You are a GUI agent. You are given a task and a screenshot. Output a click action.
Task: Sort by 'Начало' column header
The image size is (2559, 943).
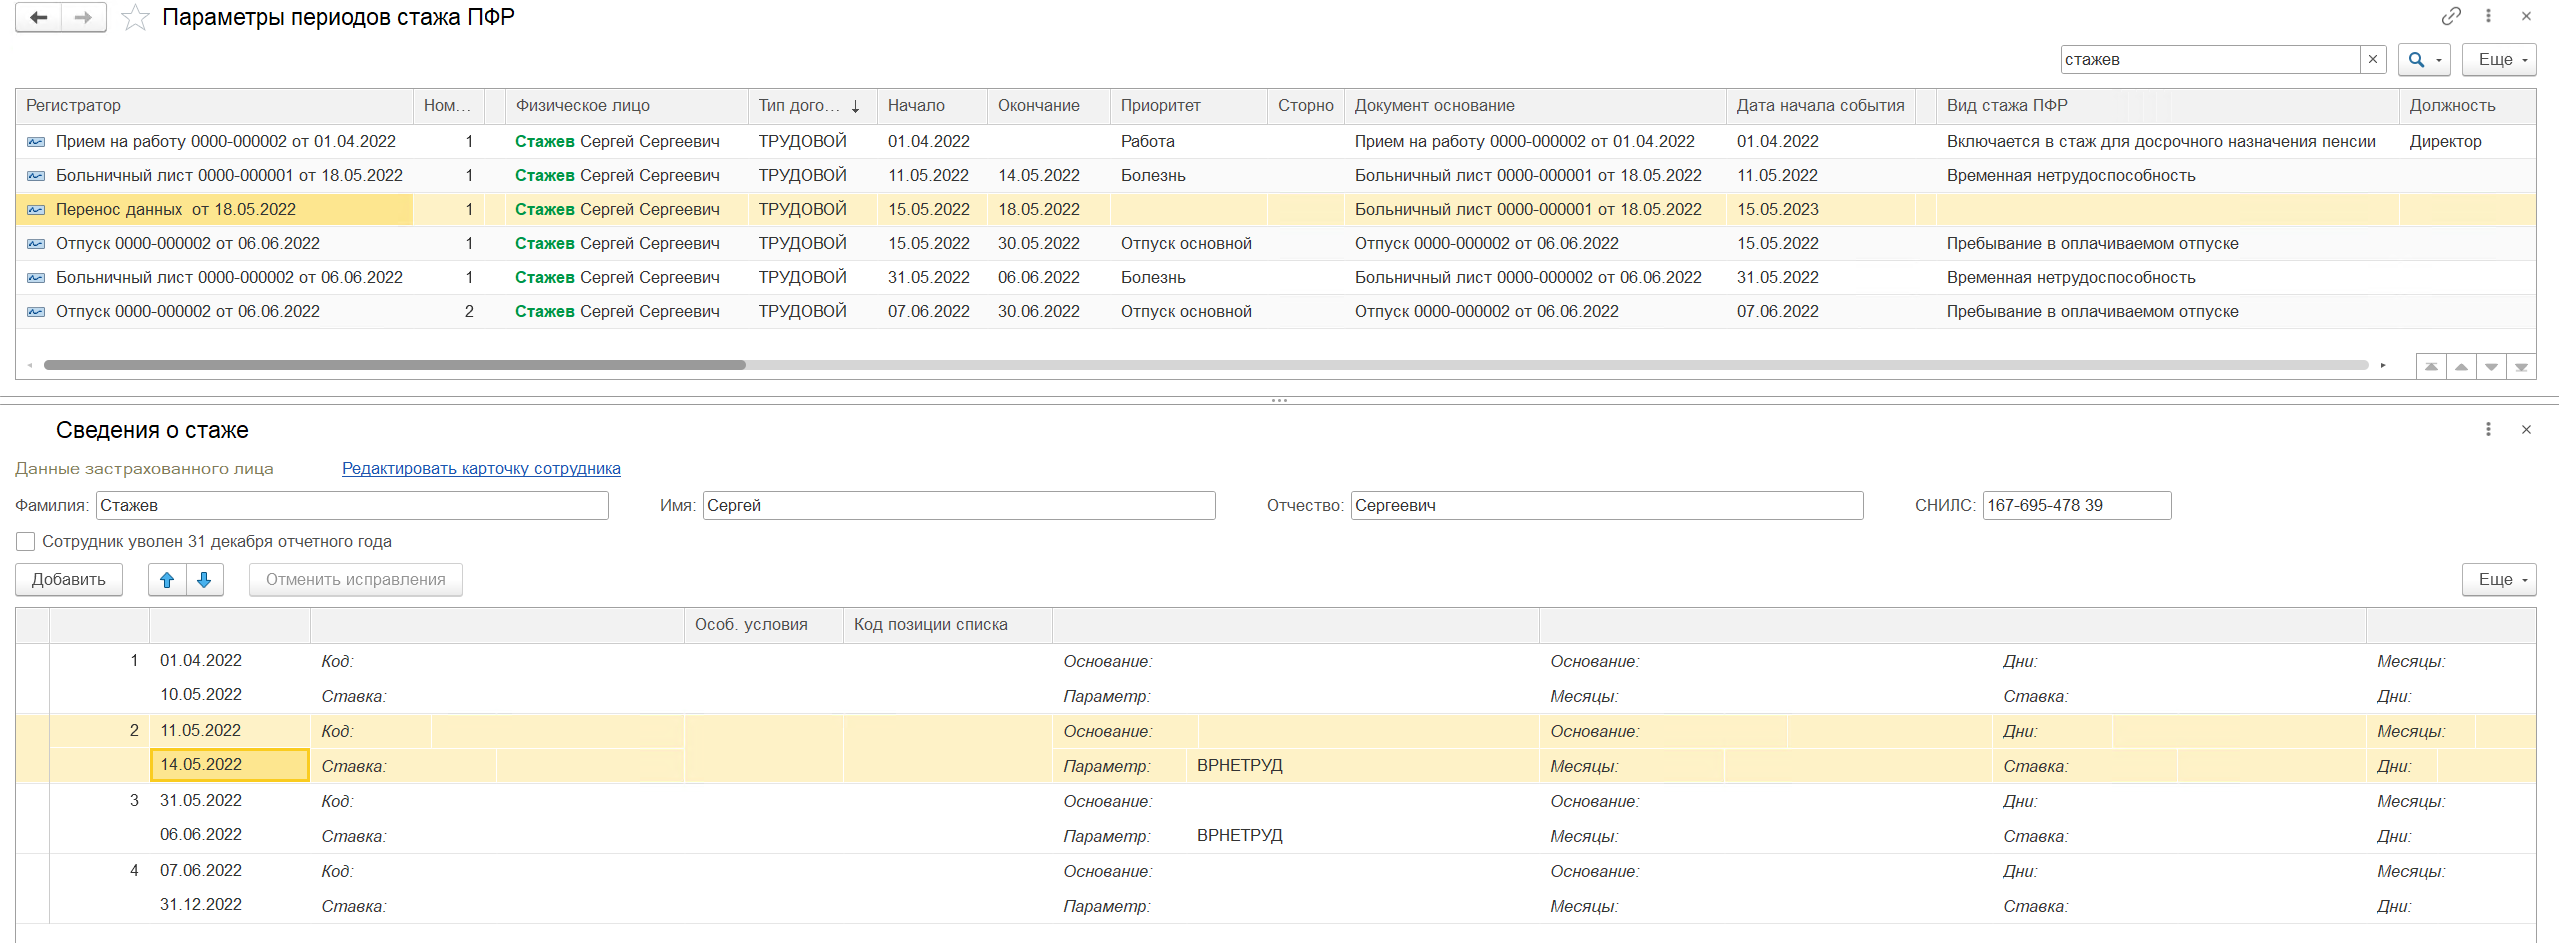[932, 106]
